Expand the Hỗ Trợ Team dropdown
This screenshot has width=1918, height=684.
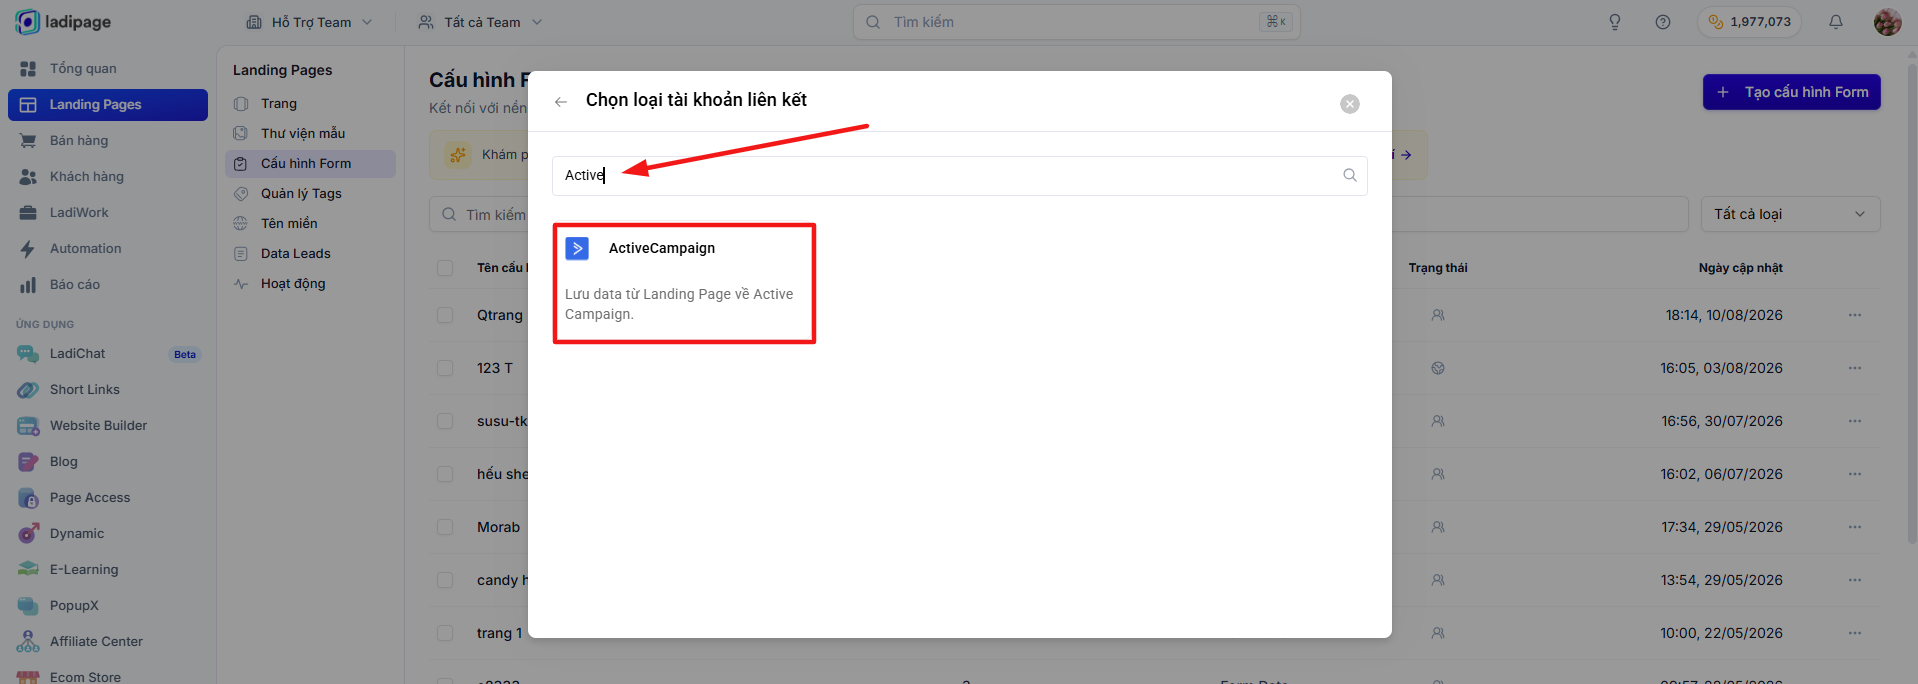pos(309,22)
